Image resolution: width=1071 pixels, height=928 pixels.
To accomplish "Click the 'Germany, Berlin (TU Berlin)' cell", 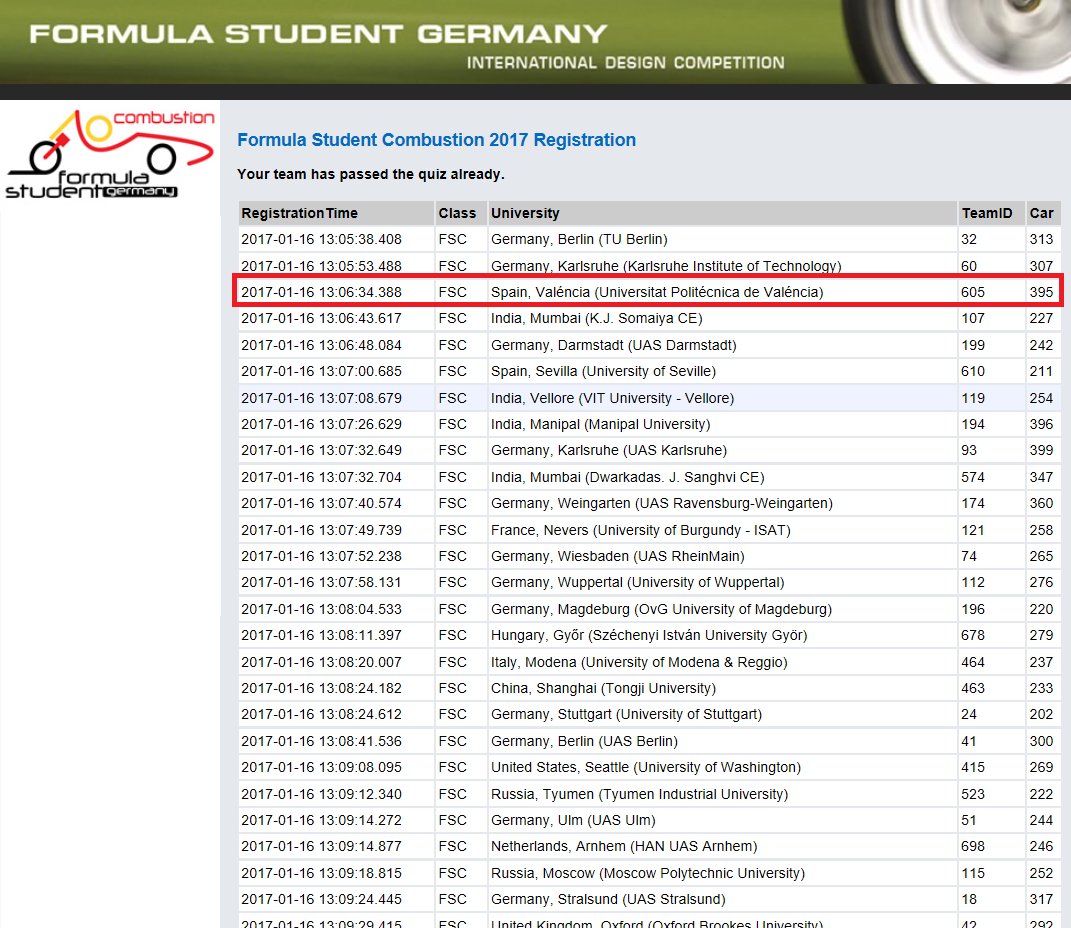I will point(579,240).
